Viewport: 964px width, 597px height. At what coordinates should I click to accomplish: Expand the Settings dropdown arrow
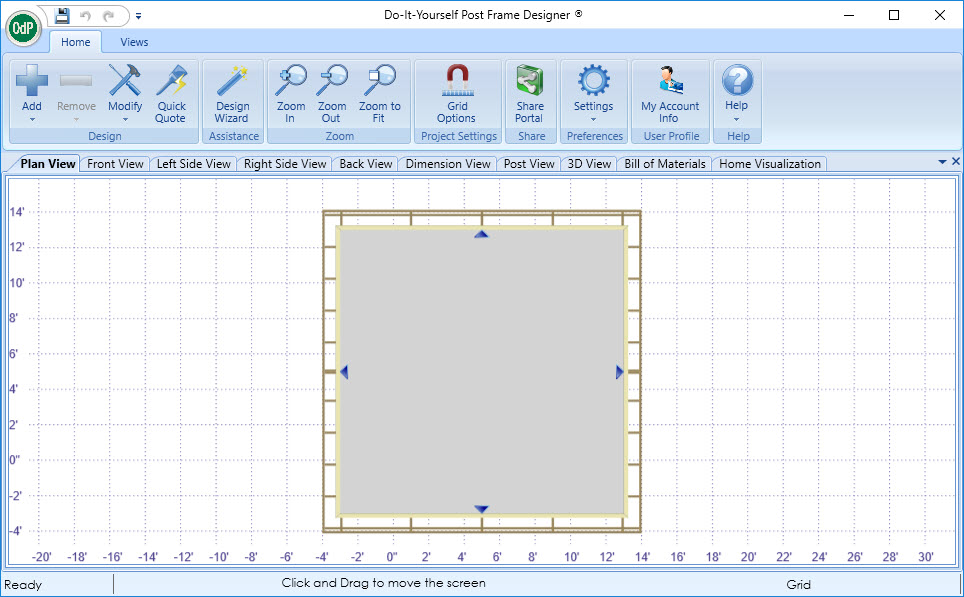click(x=593, y=120)
